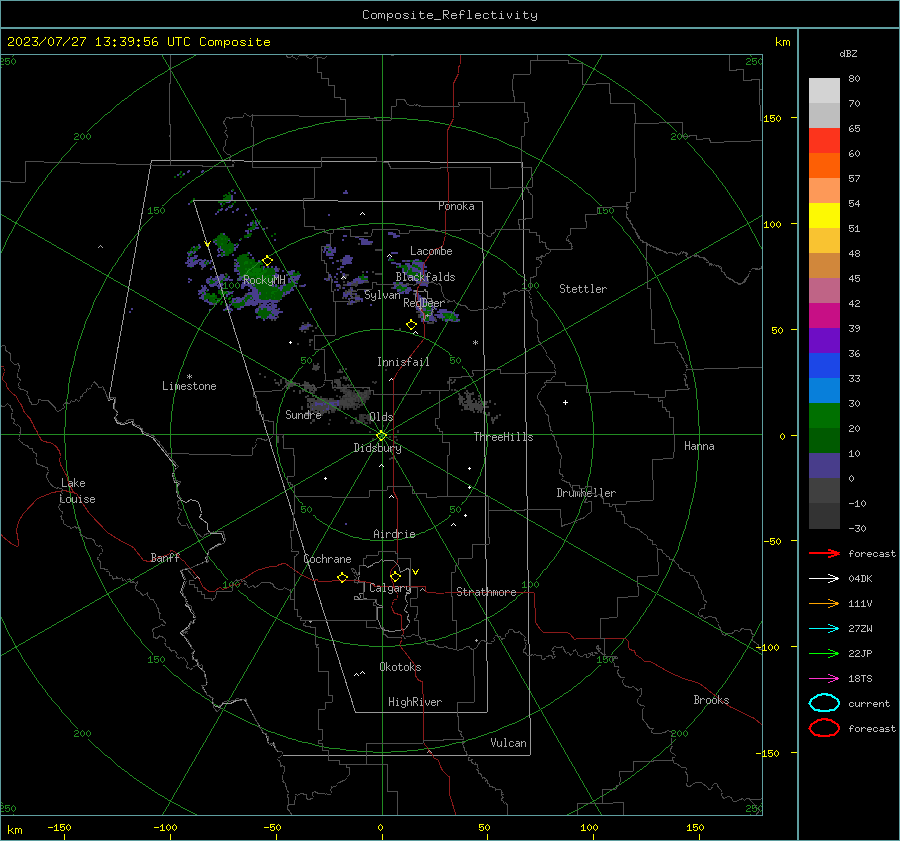900x841 pixels.
Task: Click the Strathmore label
Action: pos(486,592)
